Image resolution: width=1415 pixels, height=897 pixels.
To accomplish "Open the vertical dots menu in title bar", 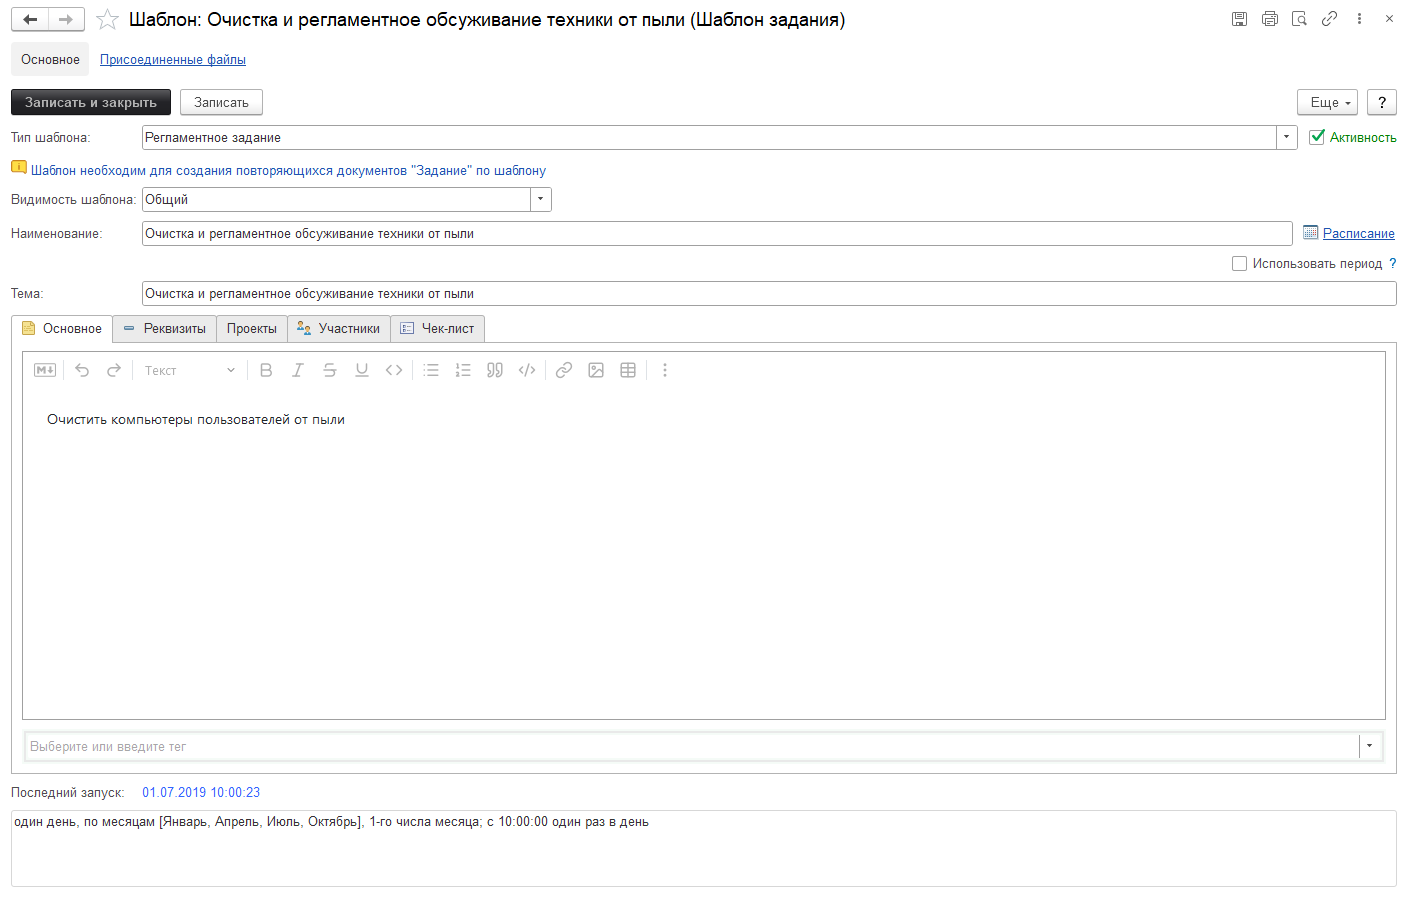I will coord(1359,19).
